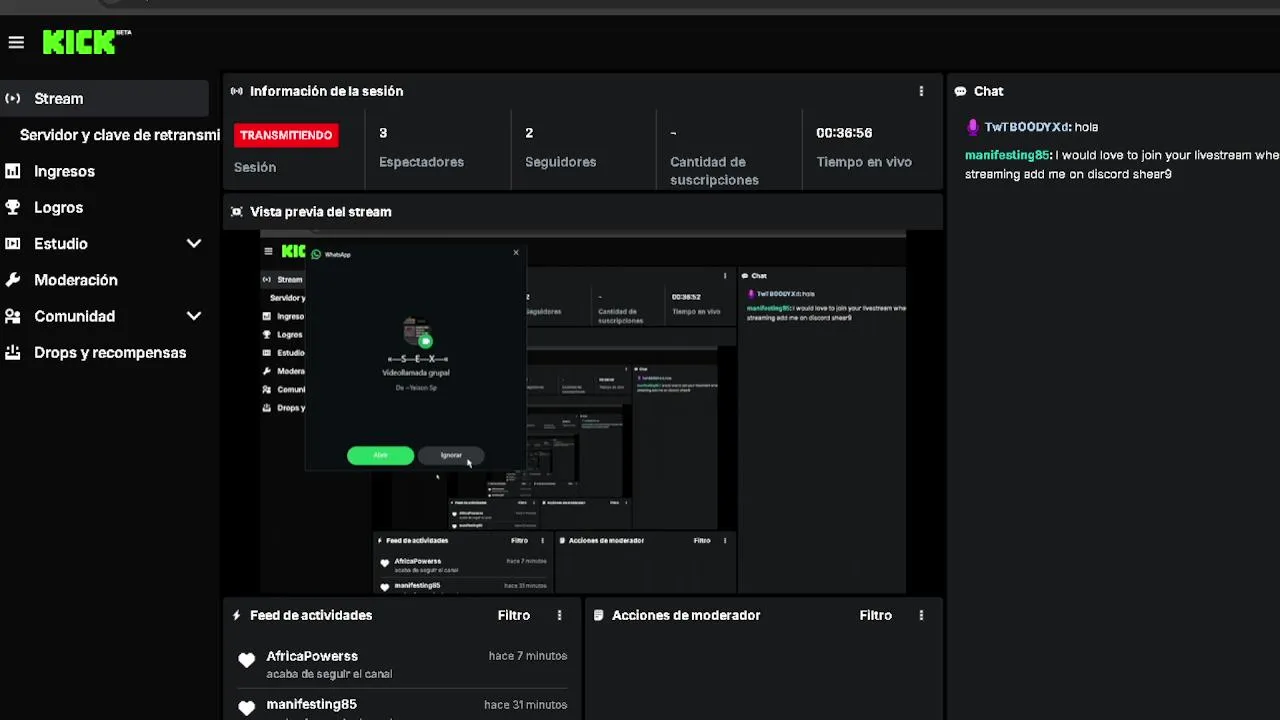Click the stream preview thumbnail
The height and width of the screenshot is (720, 1280).
583,412
